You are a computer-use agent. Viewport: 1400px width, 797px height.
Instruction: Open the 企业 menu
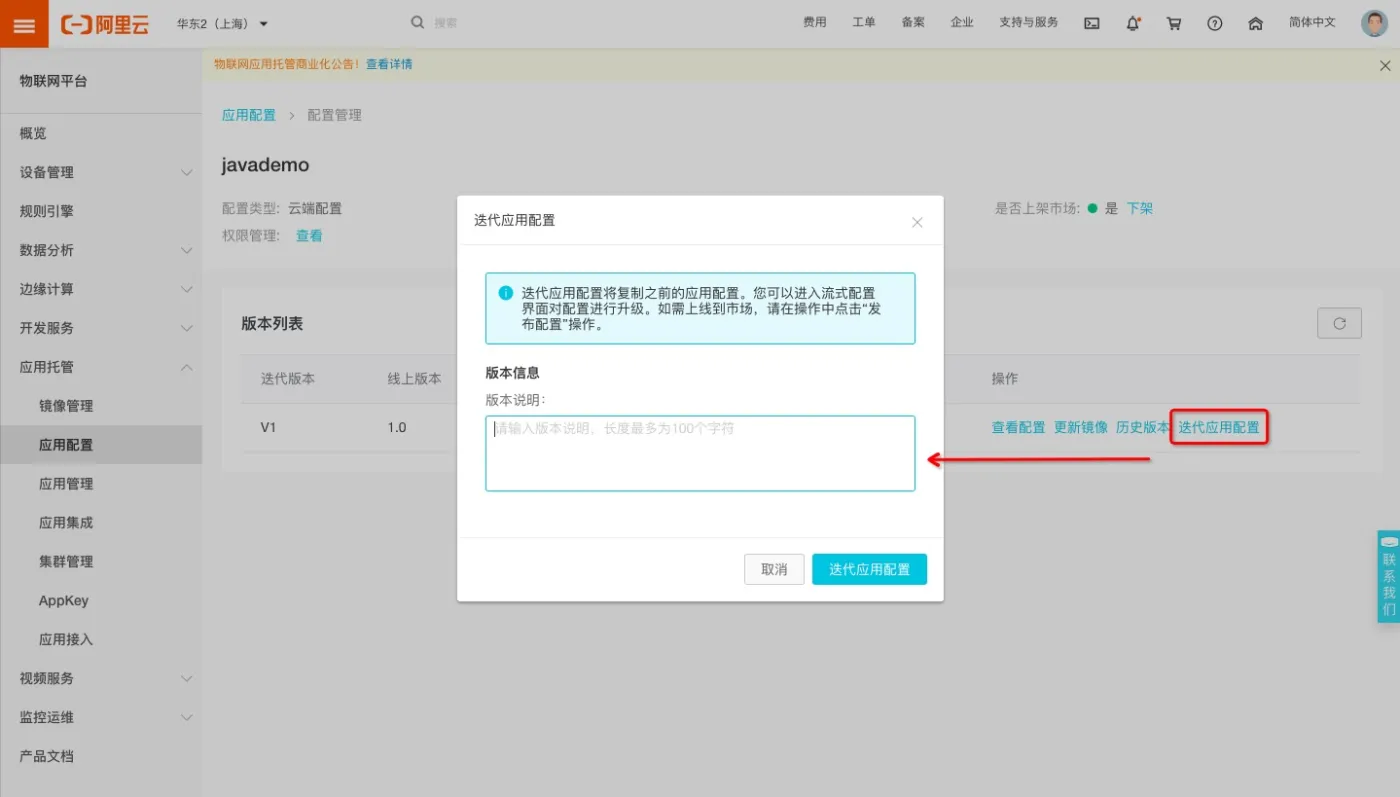click(x=962, y=22)
